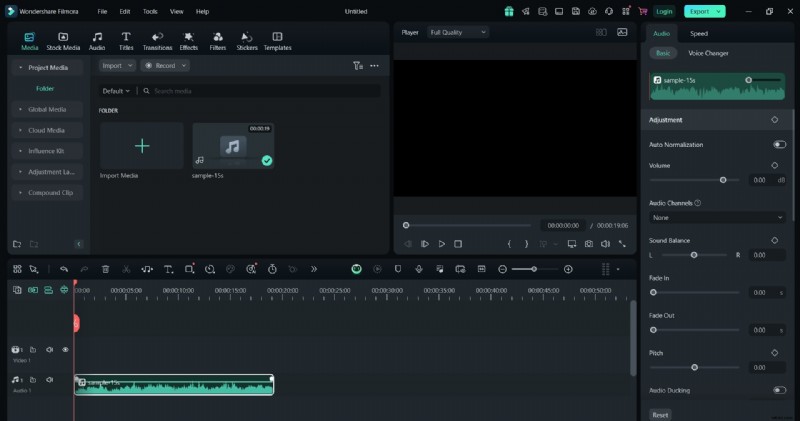Click the voiceover microphone icon in timeline toolbar
This screenshot has width=800, height=421.
(x=419, y=269)
